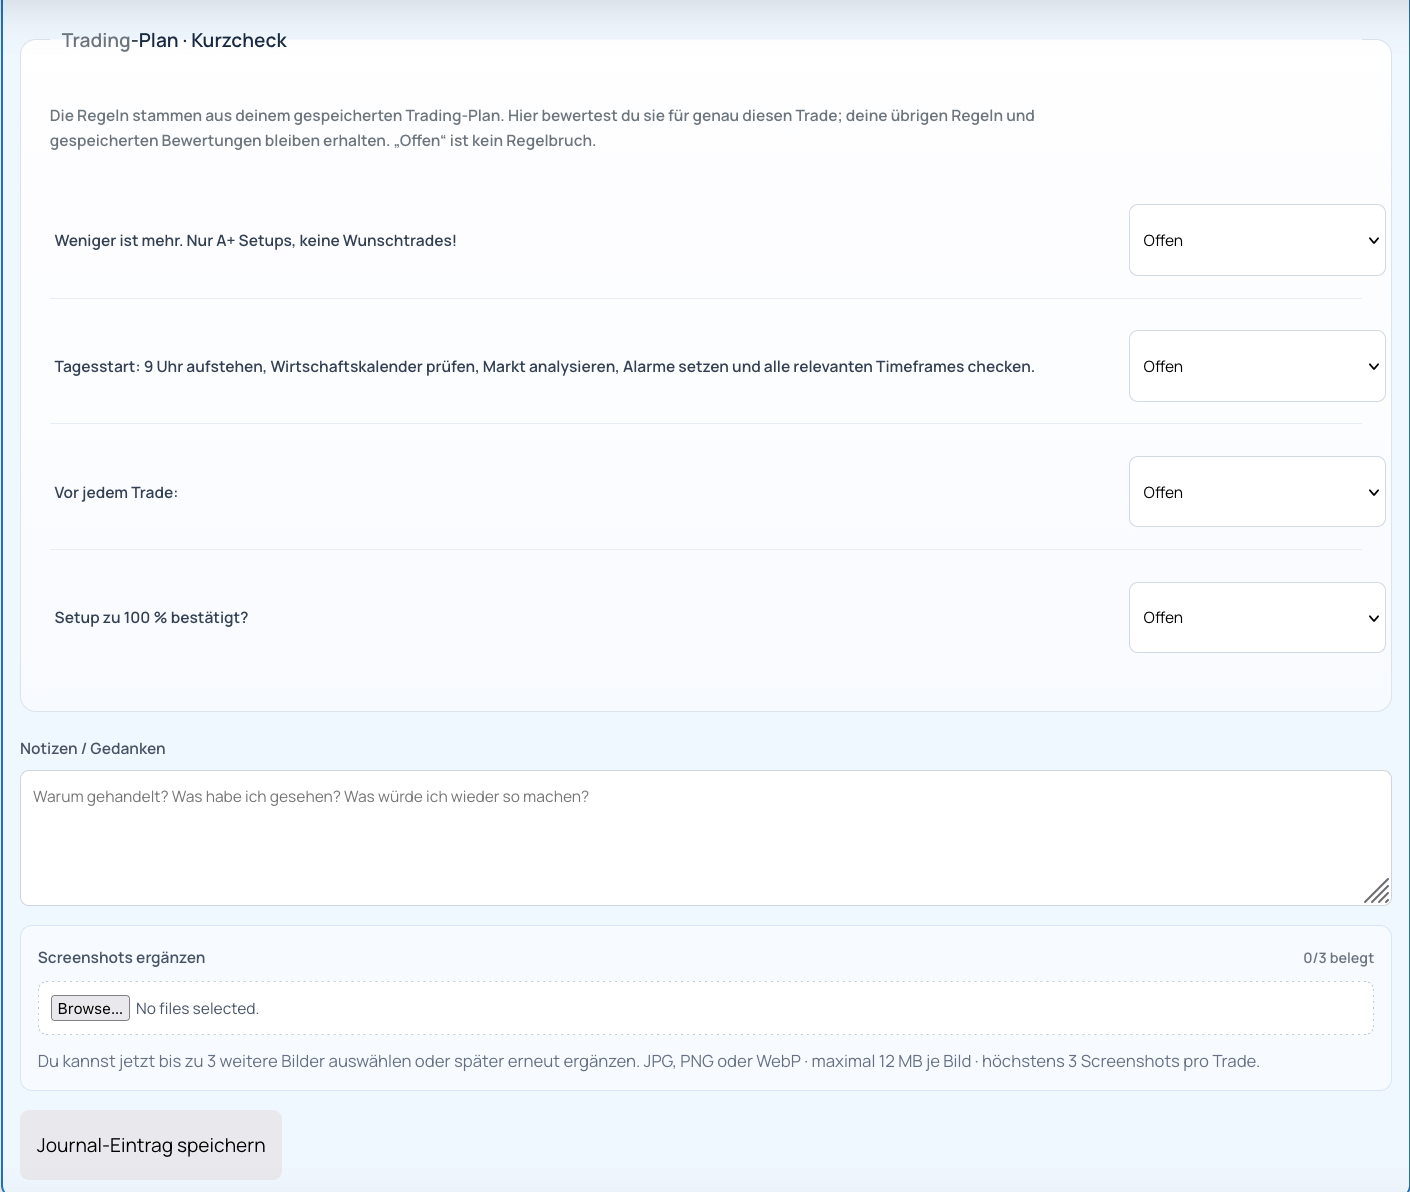
Task: Click the 'Screenshots ergänzen' heading
Action: point(121,957)
